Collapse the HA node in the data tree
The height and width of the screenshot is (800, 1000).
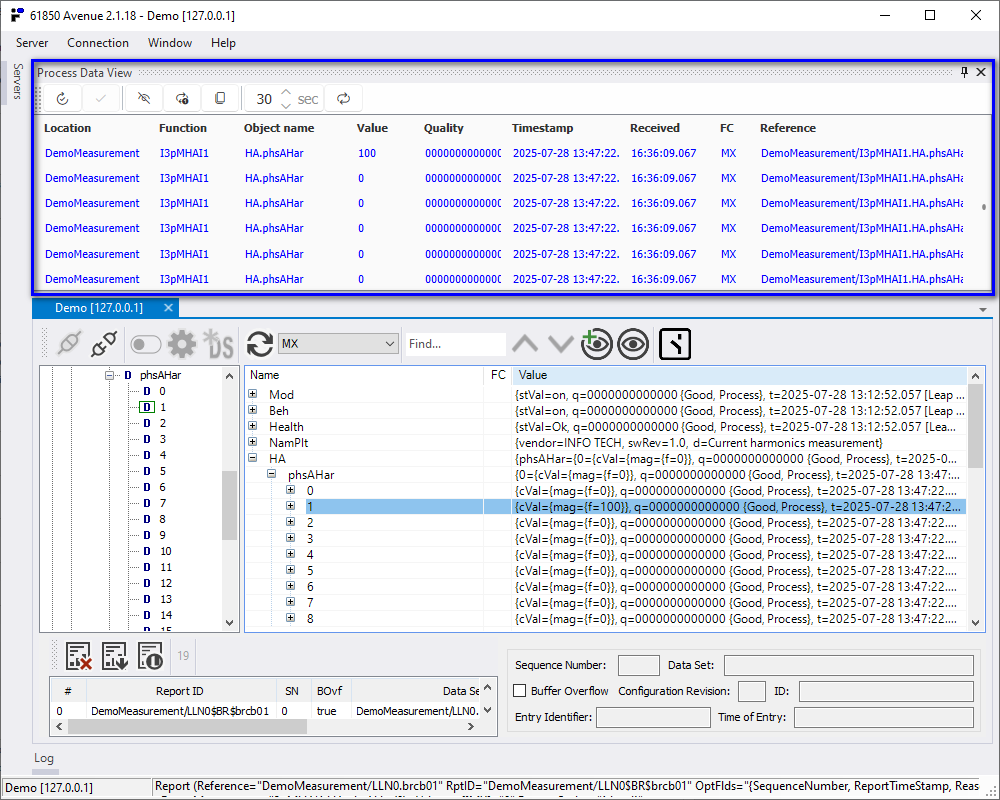[253, 459]
